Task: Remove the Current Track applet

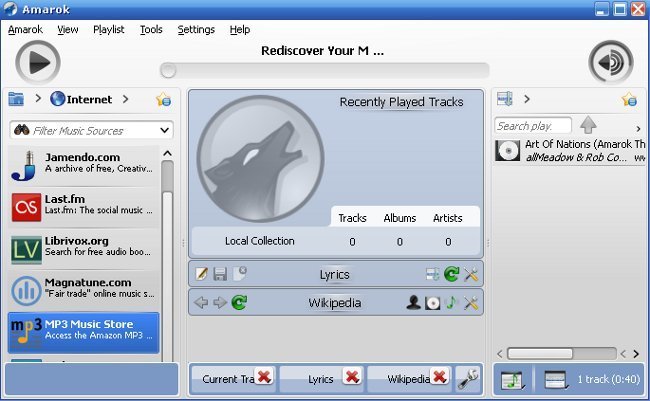Action: (x=264, y=377)
